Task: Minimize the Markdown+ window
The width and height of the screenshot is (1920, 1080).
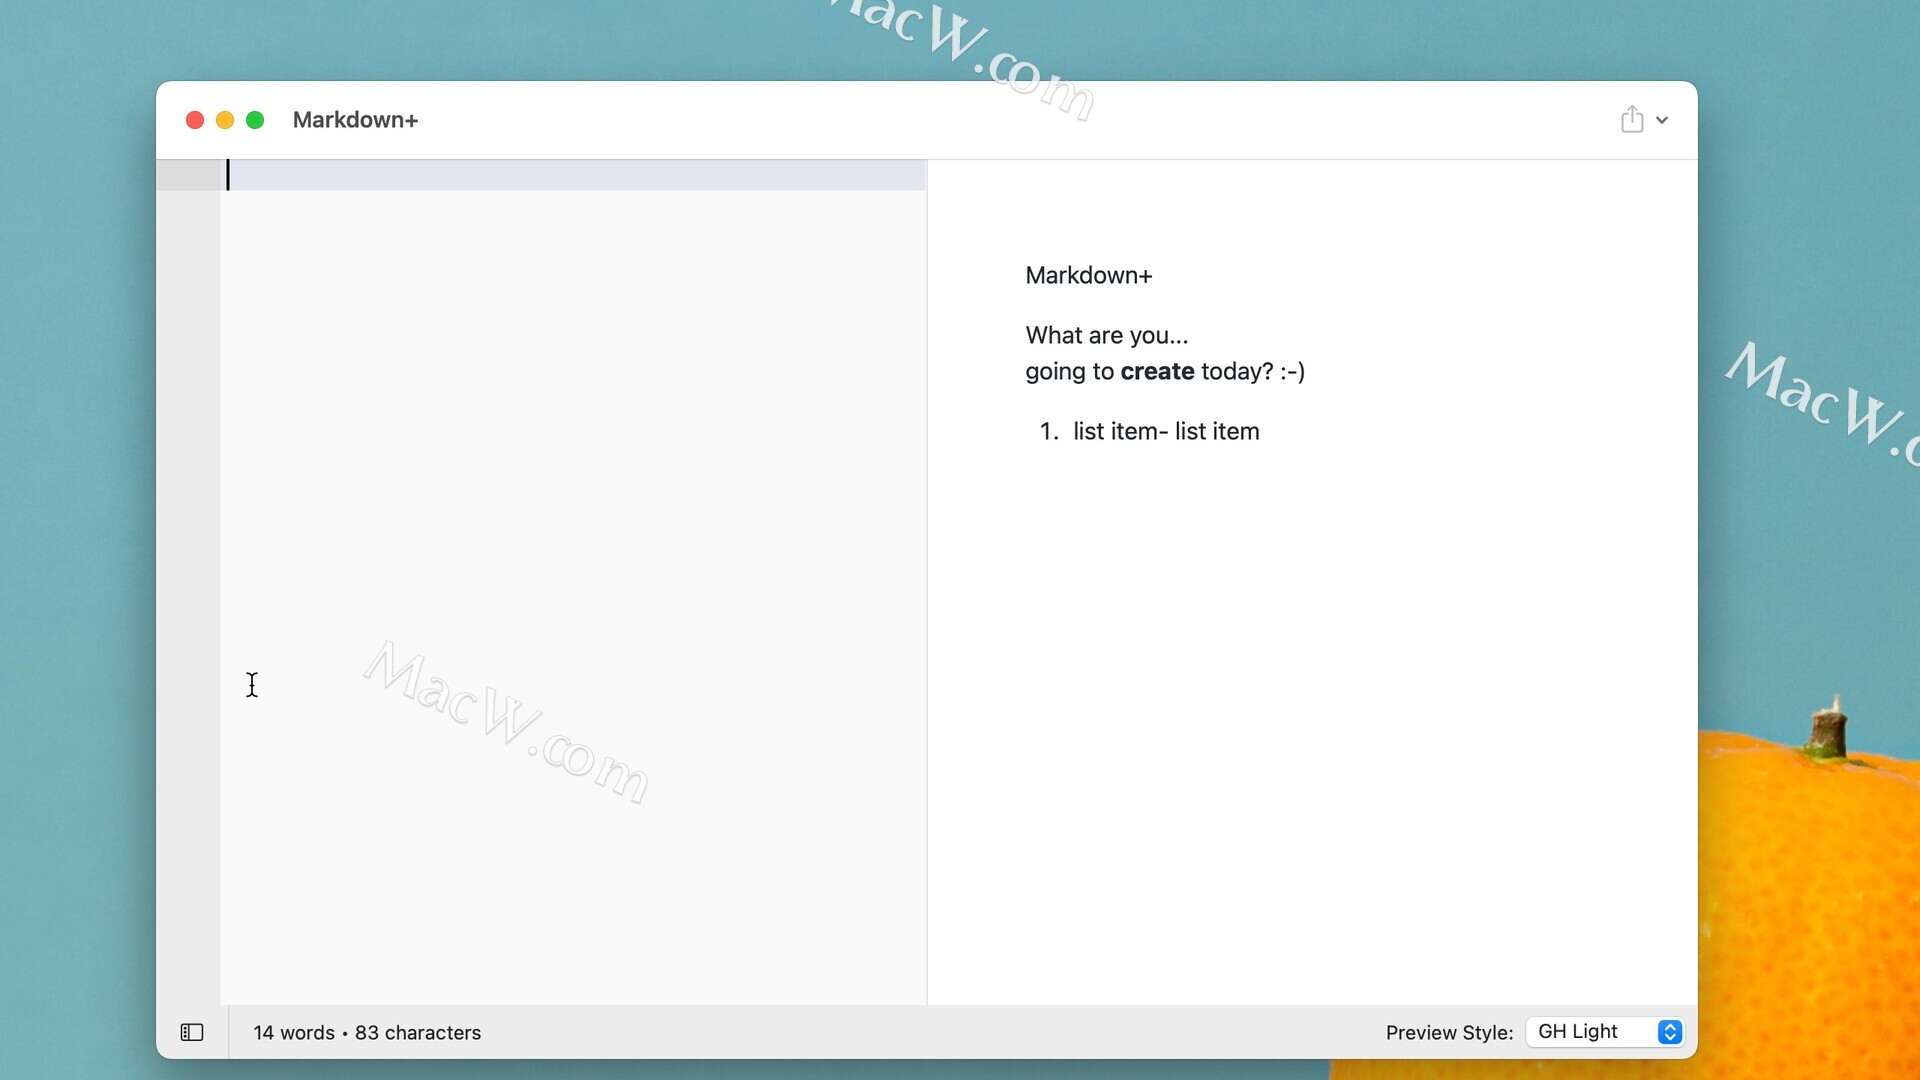Action: (225, 120)
